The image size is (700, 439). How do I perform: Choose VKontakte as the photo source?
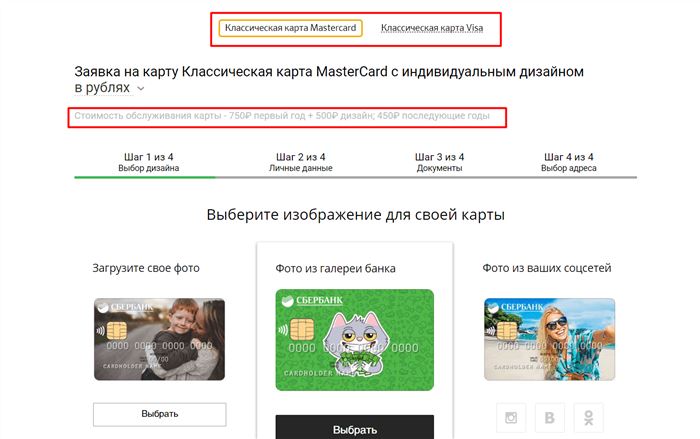click(550, 418)
